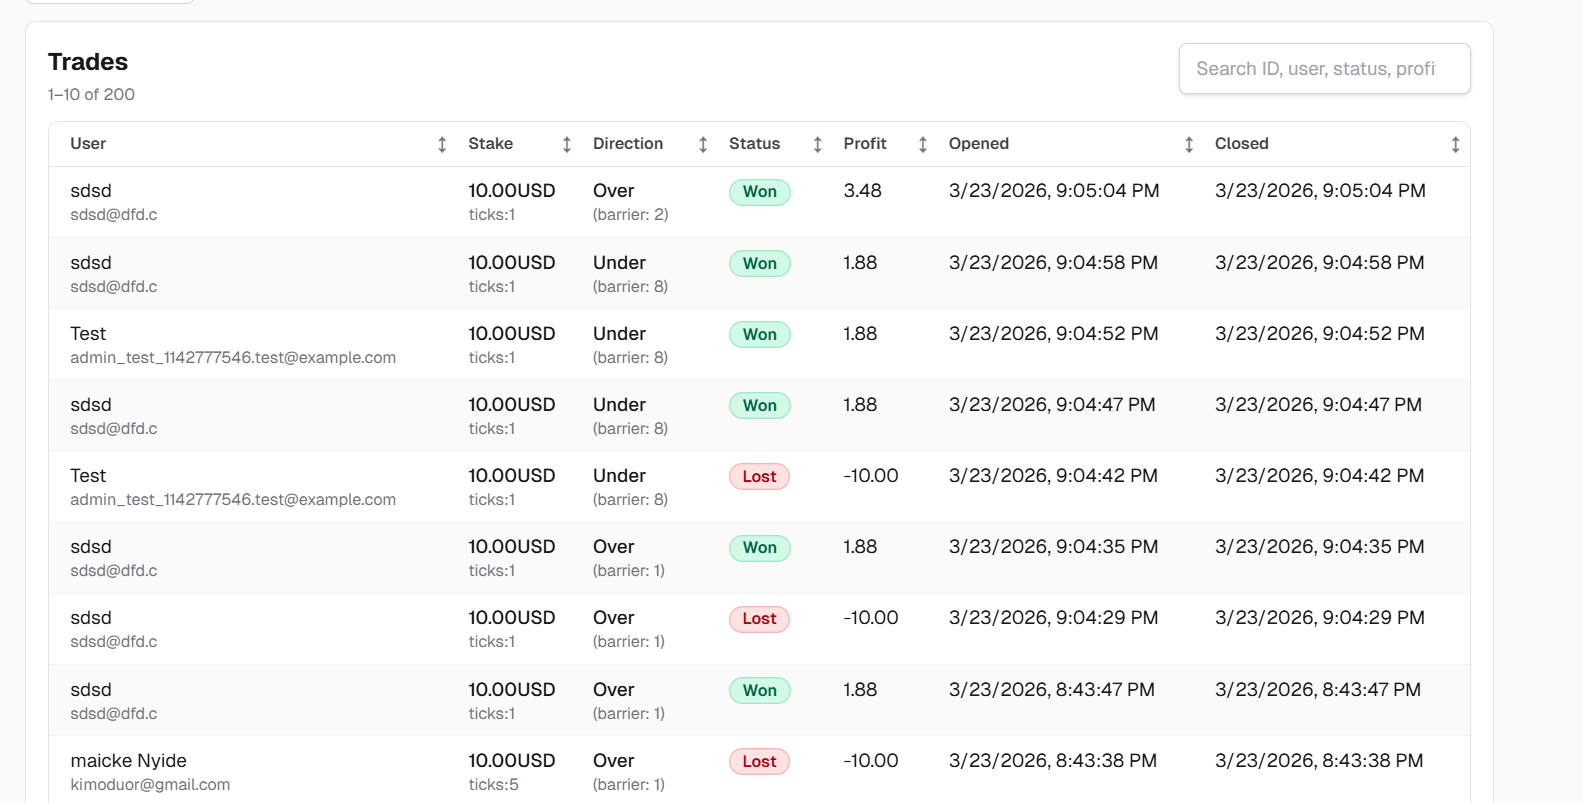Click the Status column header label
The image size is (1583, 803).
pyautogui.click(x=754, y=144)
